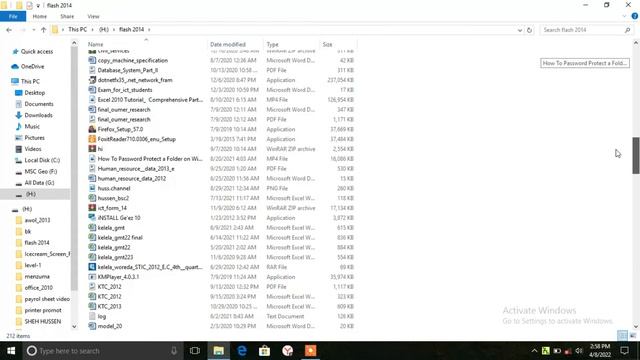Sort by the Name column header

click(x=96, y=44)
